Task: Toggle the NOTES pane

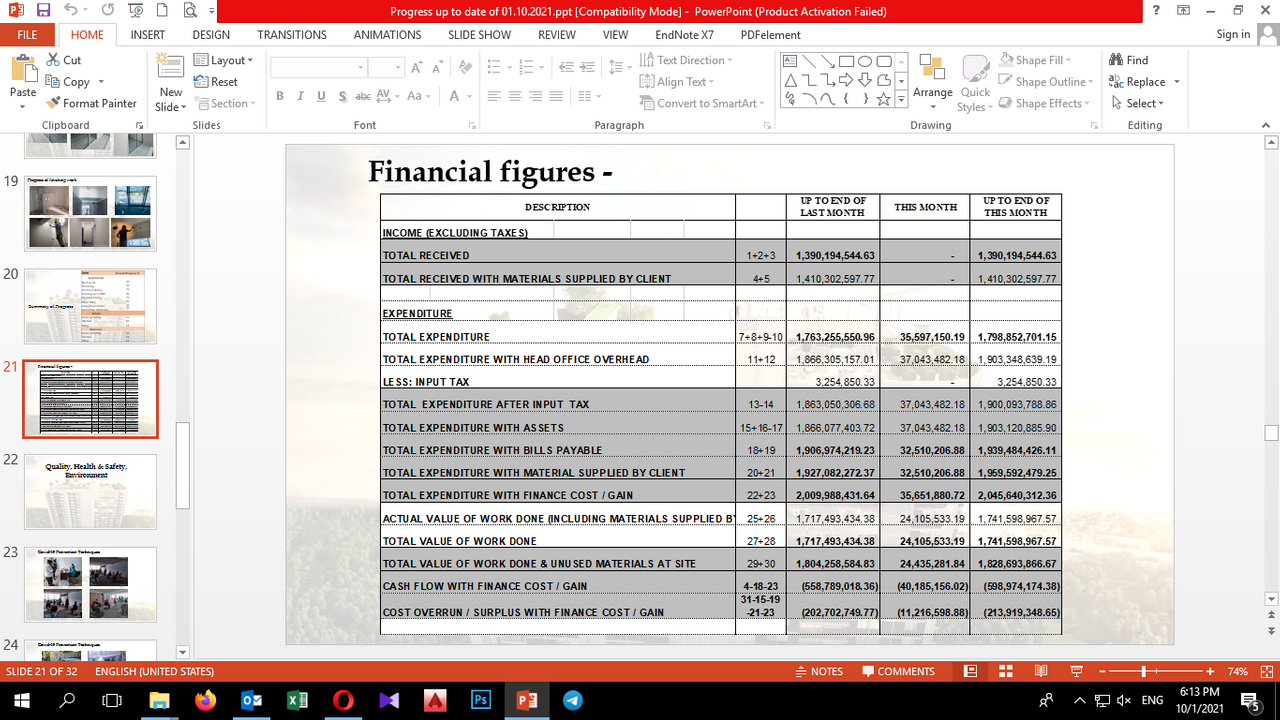Action: tap(819, 671)
